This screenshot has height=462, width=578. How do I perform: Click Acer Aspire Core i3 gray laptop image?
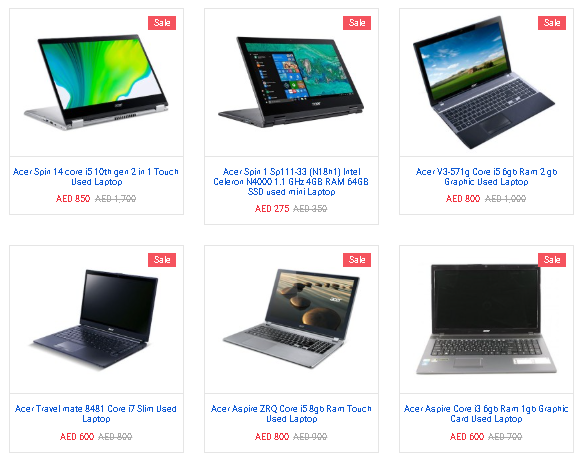click(x=486, y=319)
